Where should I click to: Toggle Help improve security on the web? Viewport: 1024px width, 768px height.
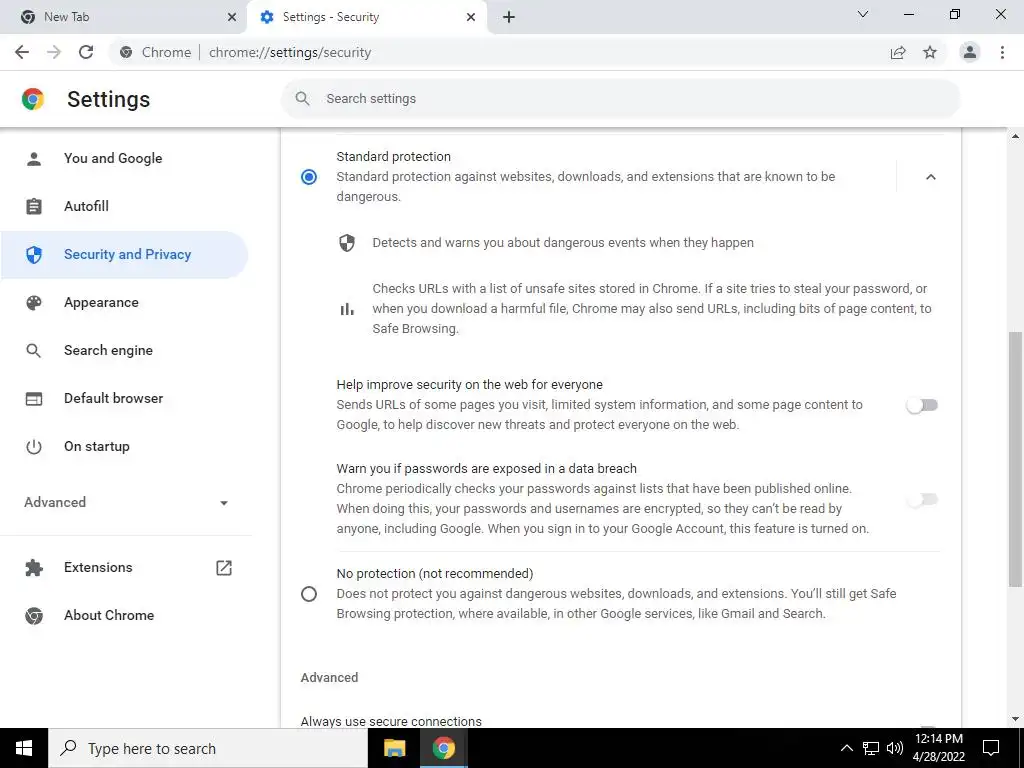(x=922, y=406)
